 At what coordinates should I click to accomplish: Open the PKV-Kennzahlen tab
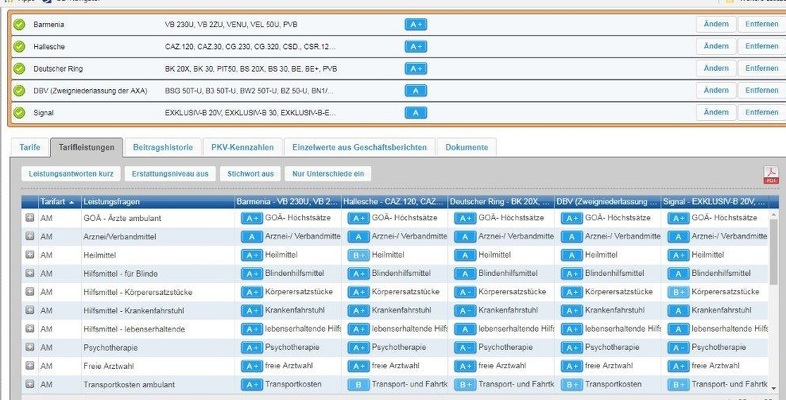243,147
